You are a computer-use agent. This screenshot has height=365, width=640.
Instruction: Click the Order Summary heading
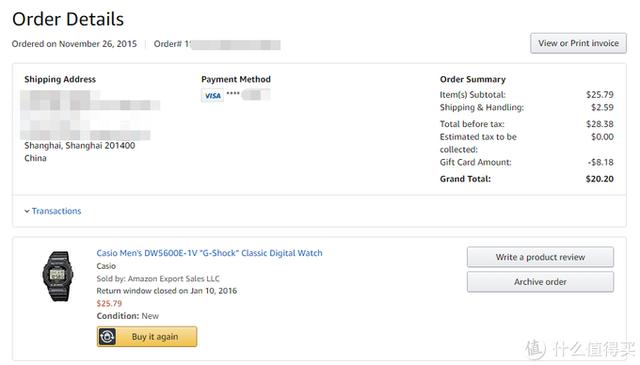(x=473, y=79)
